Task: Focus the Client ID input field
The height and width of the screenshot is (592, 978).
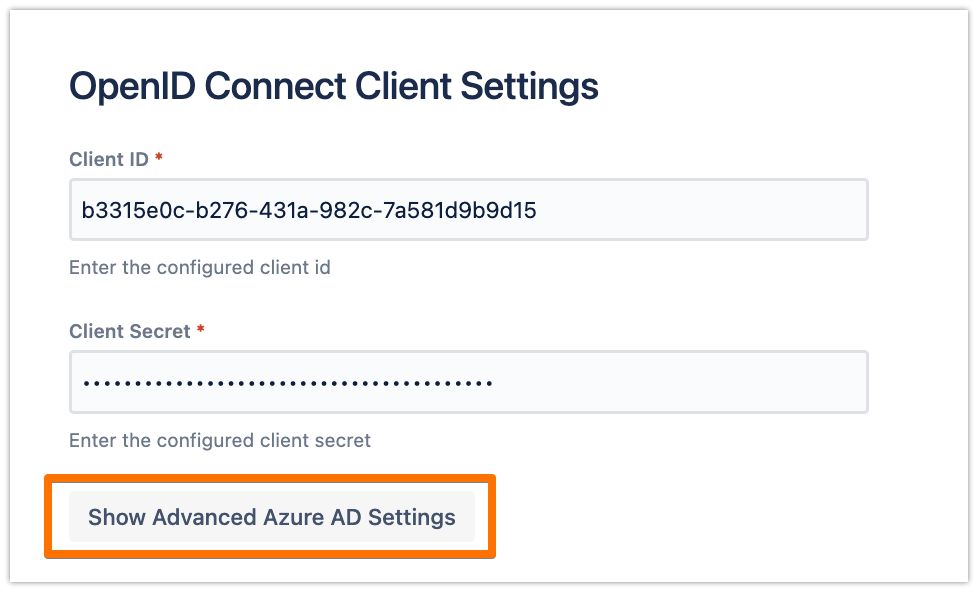Action: tap(468, 210)
